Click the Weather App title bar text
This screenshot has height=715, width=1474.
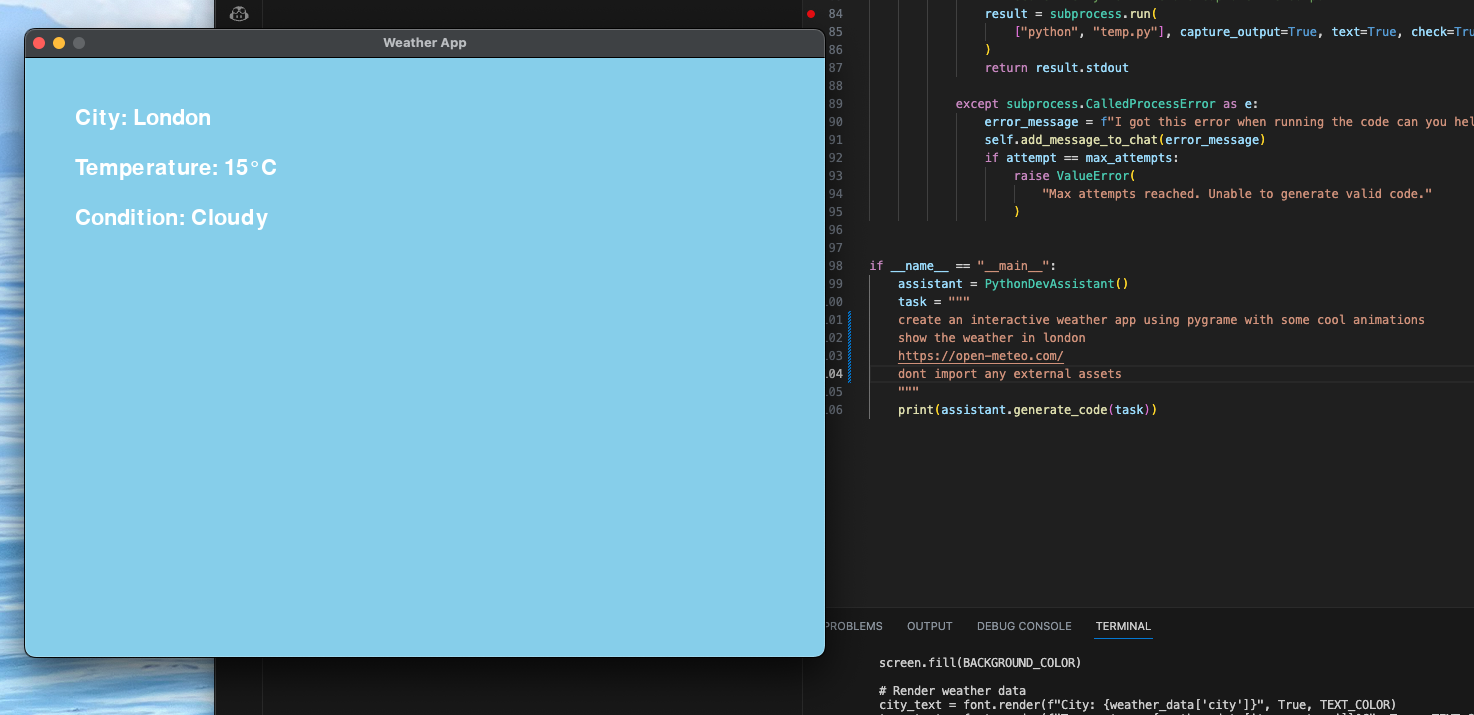coord(425,43)
